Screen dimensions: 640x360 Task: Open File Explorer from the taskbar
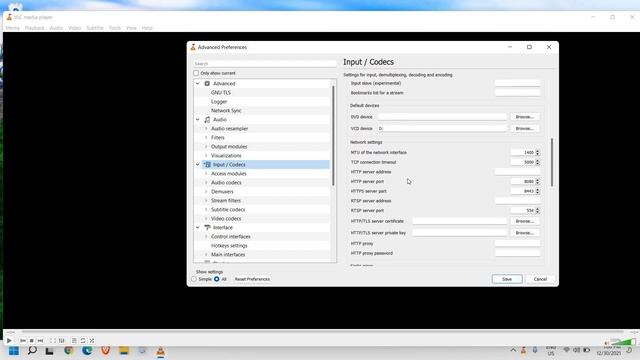(124, 351)
